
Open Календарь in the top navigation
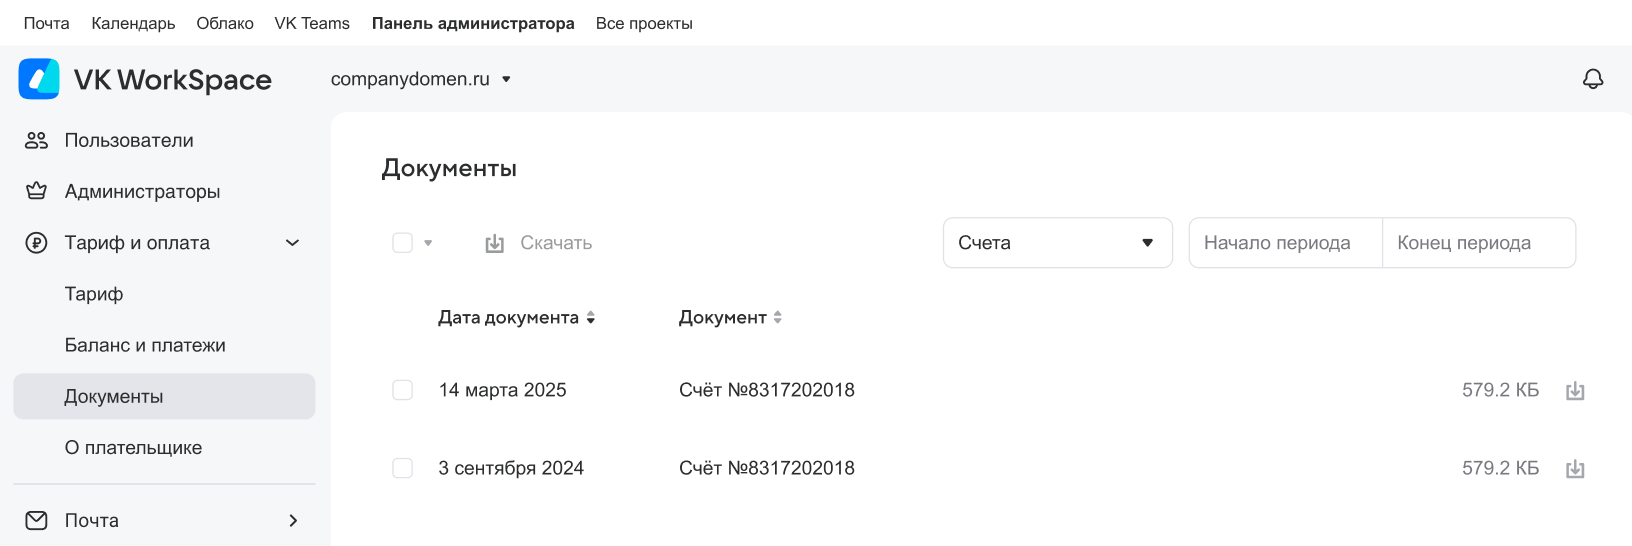[133, 23]
